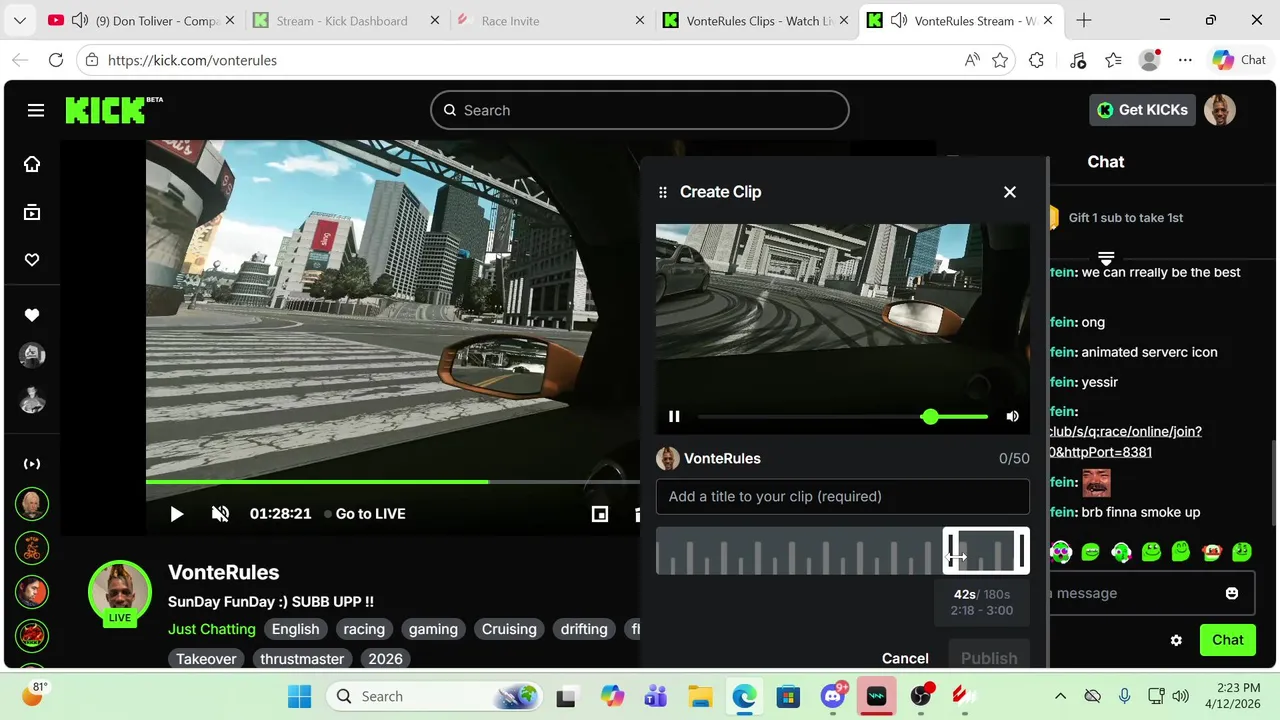The image size is (1280, 720).
Task: Open race join link in chat
Action: click(1125, 441)
